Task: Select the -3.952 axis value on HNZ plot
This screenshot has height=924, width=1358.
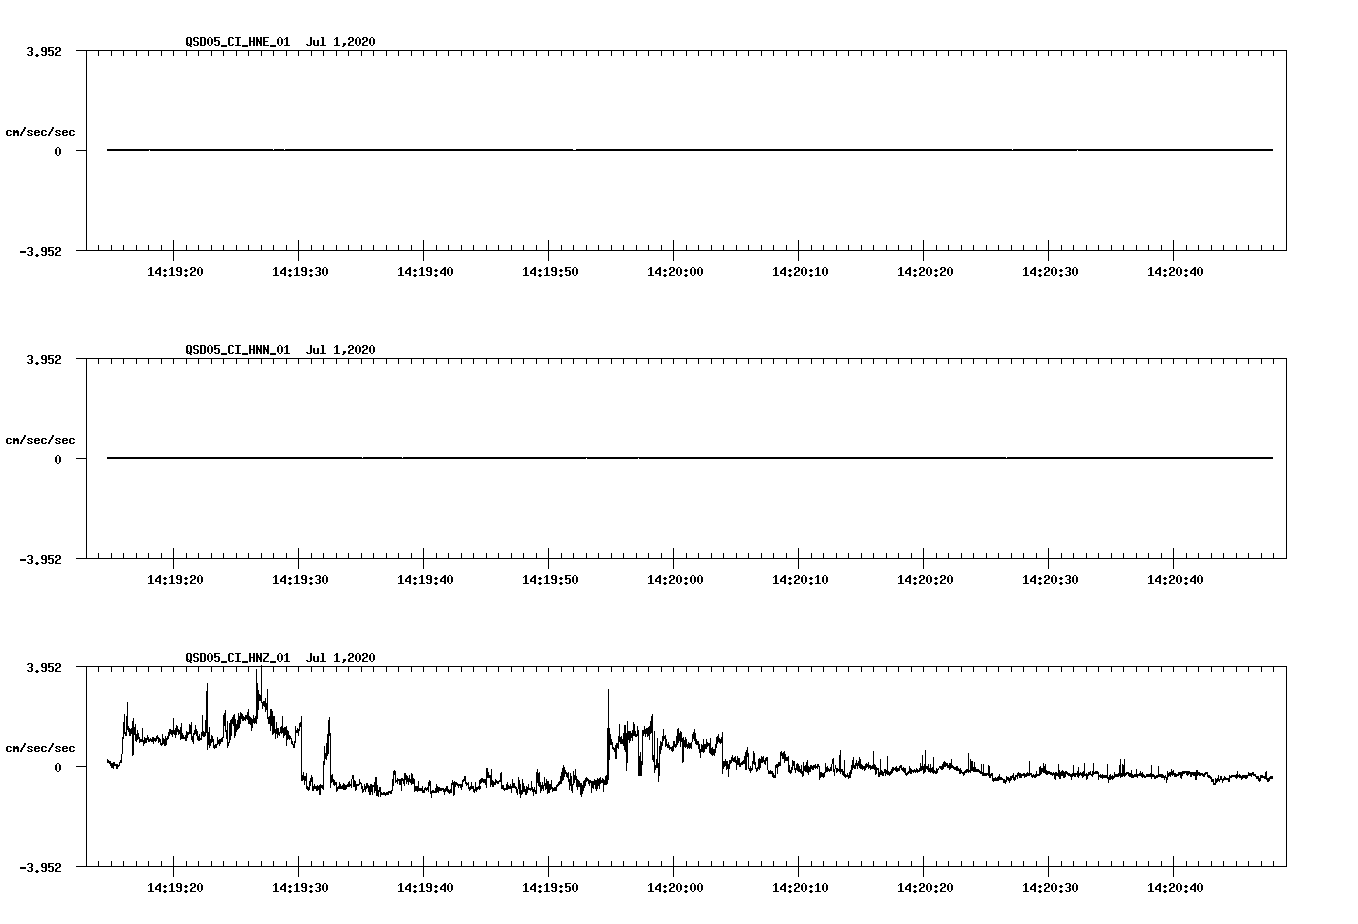Action: [41, 867]
